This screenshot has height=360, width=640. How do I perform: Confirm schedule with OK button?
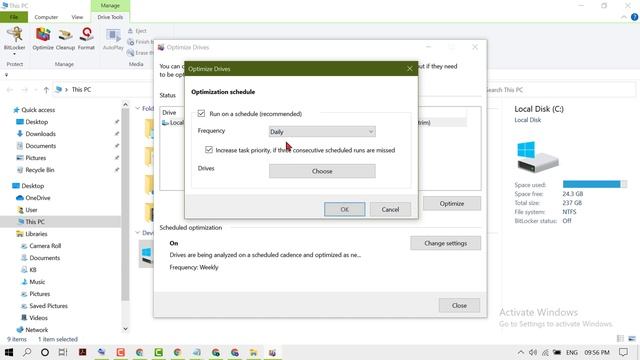(344, 209)
